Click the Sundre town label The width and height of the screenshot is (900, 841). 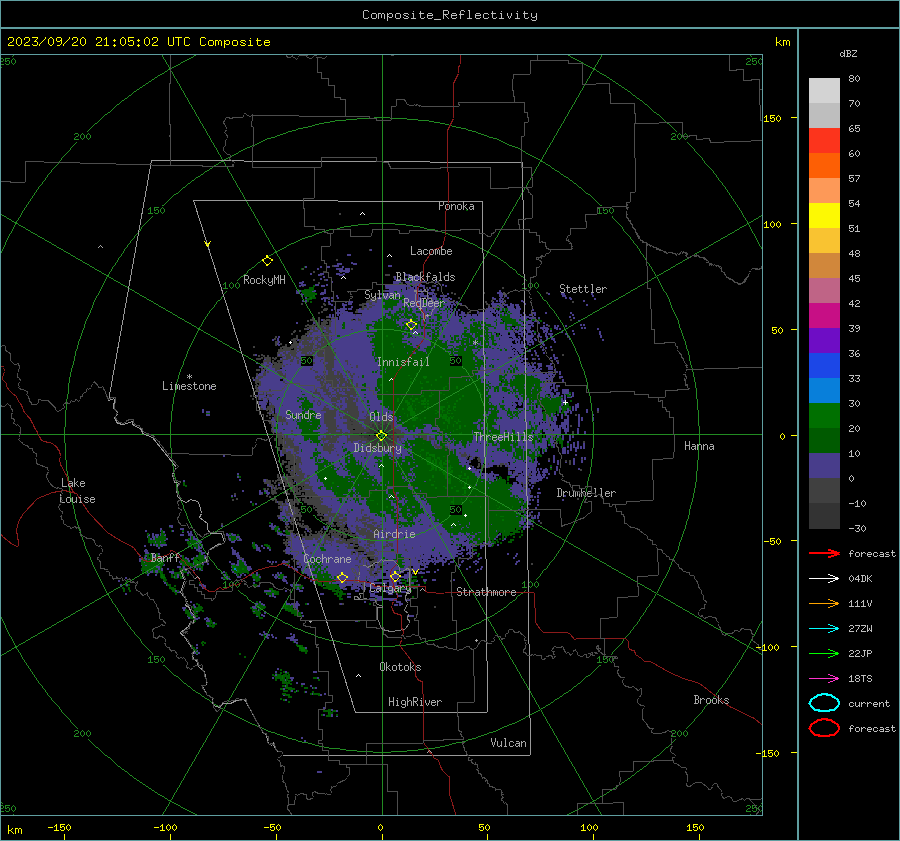point(303,414)
